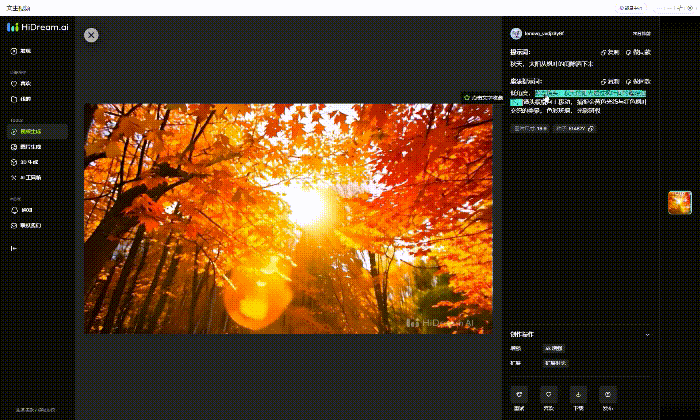Click the HD image (高清图) chip
Viewport: 700px width, 420px height.
(x=553, y=348)
